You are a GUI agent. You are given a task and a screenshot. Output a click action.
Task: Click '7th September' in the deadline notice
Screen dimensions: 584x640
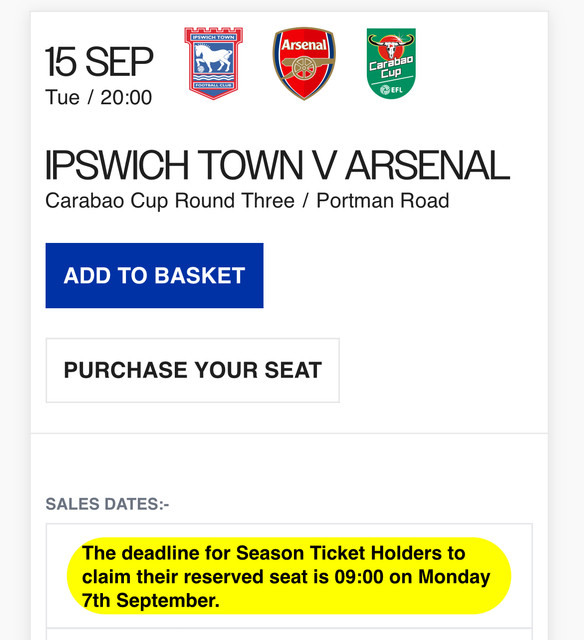point(151,600)
